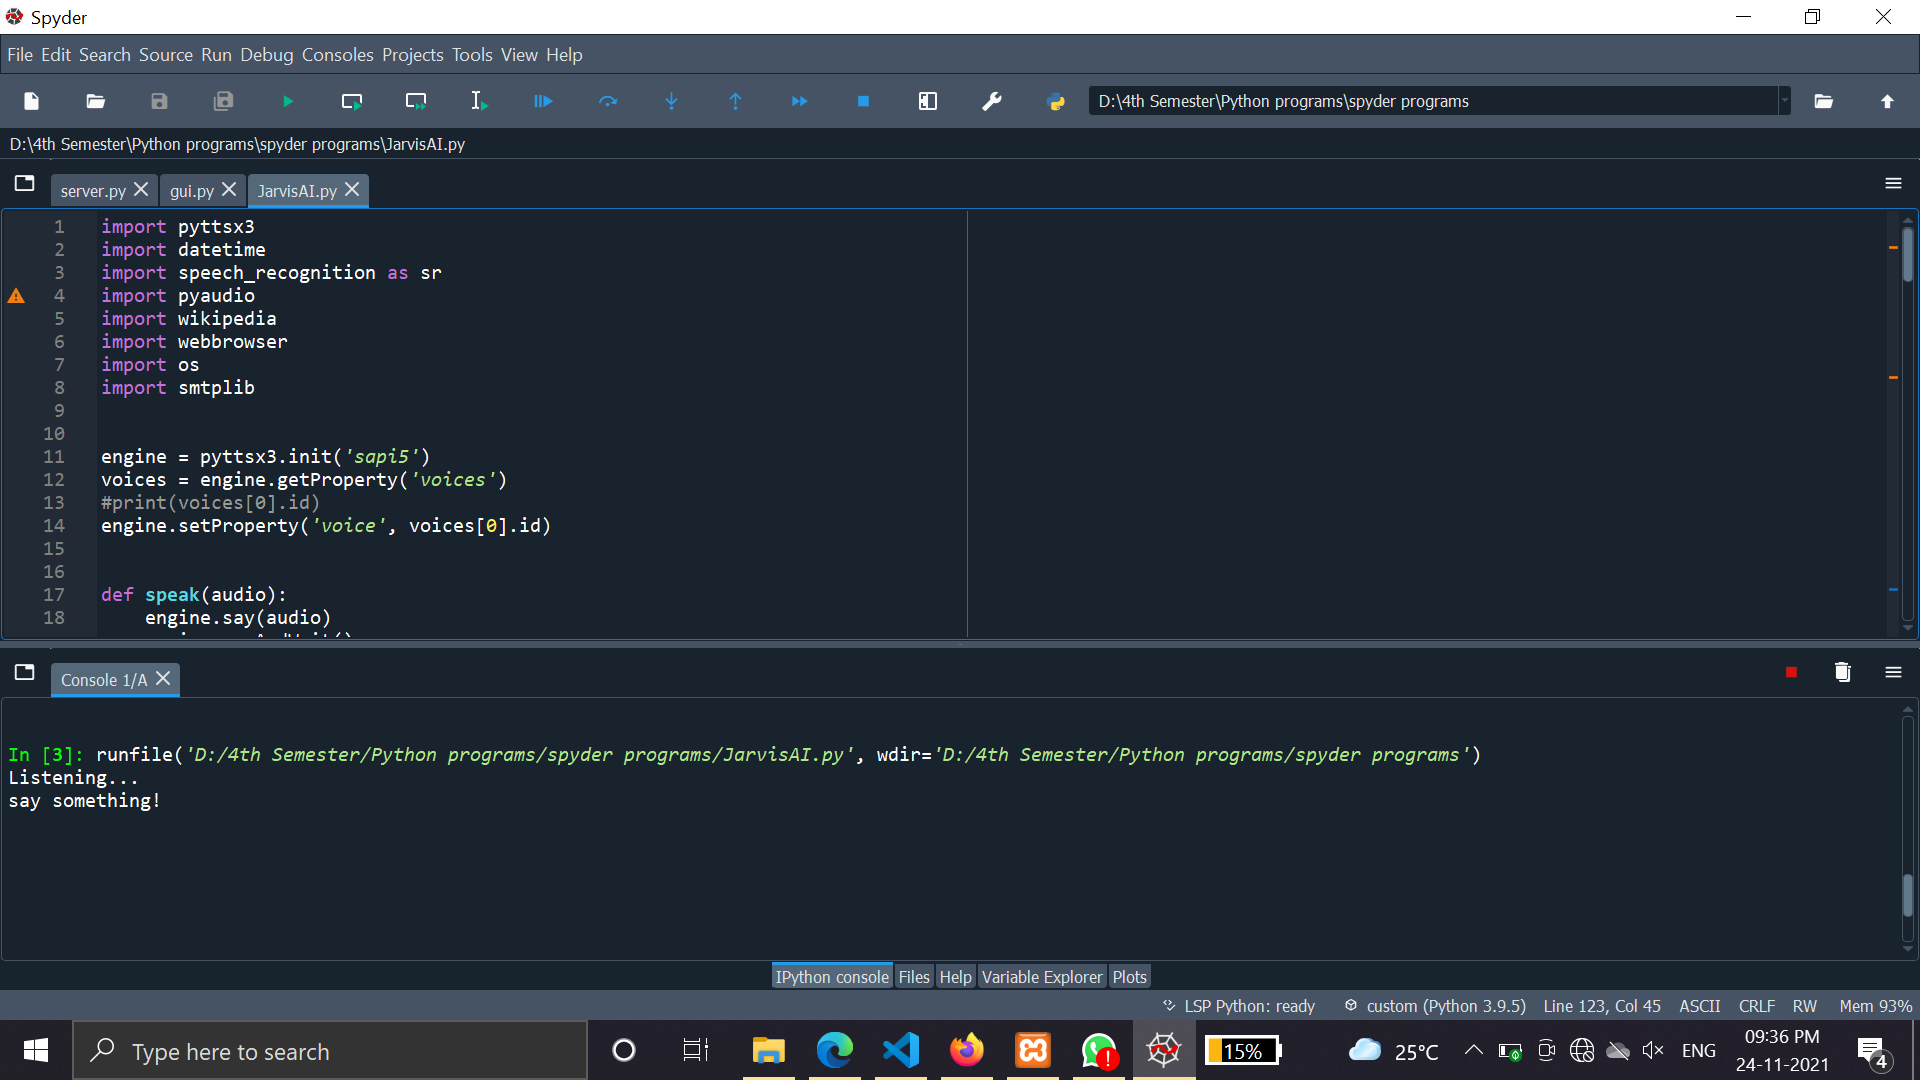Browse for a working directory

point(1824,101)
